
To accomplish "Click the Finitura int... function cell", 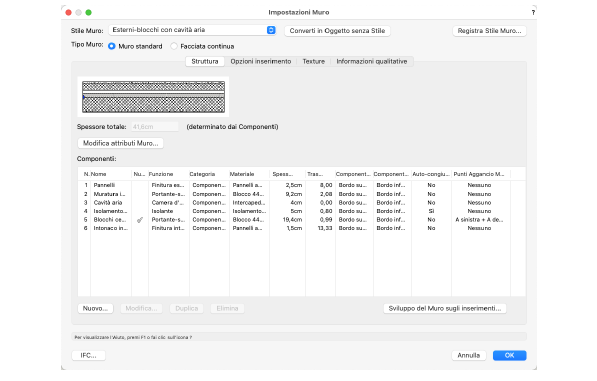I will [168, 228].
